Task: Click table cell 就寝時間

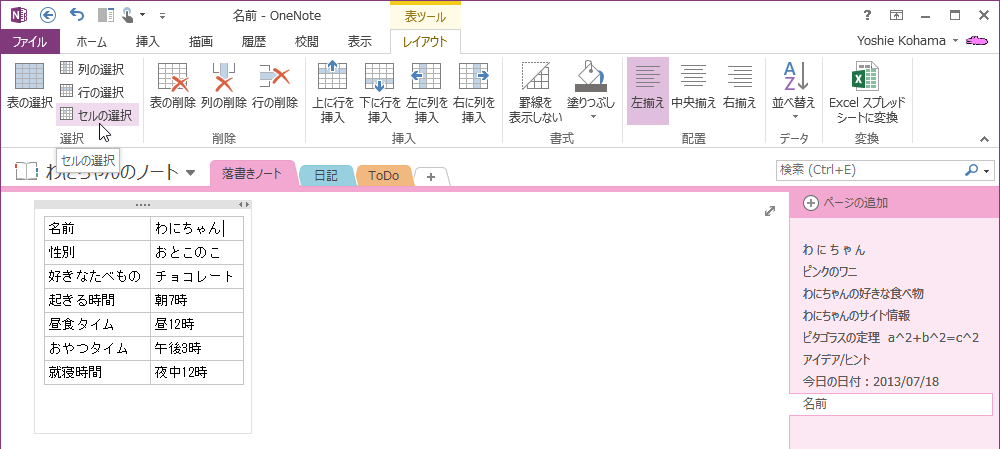Action: coord(98,372)
